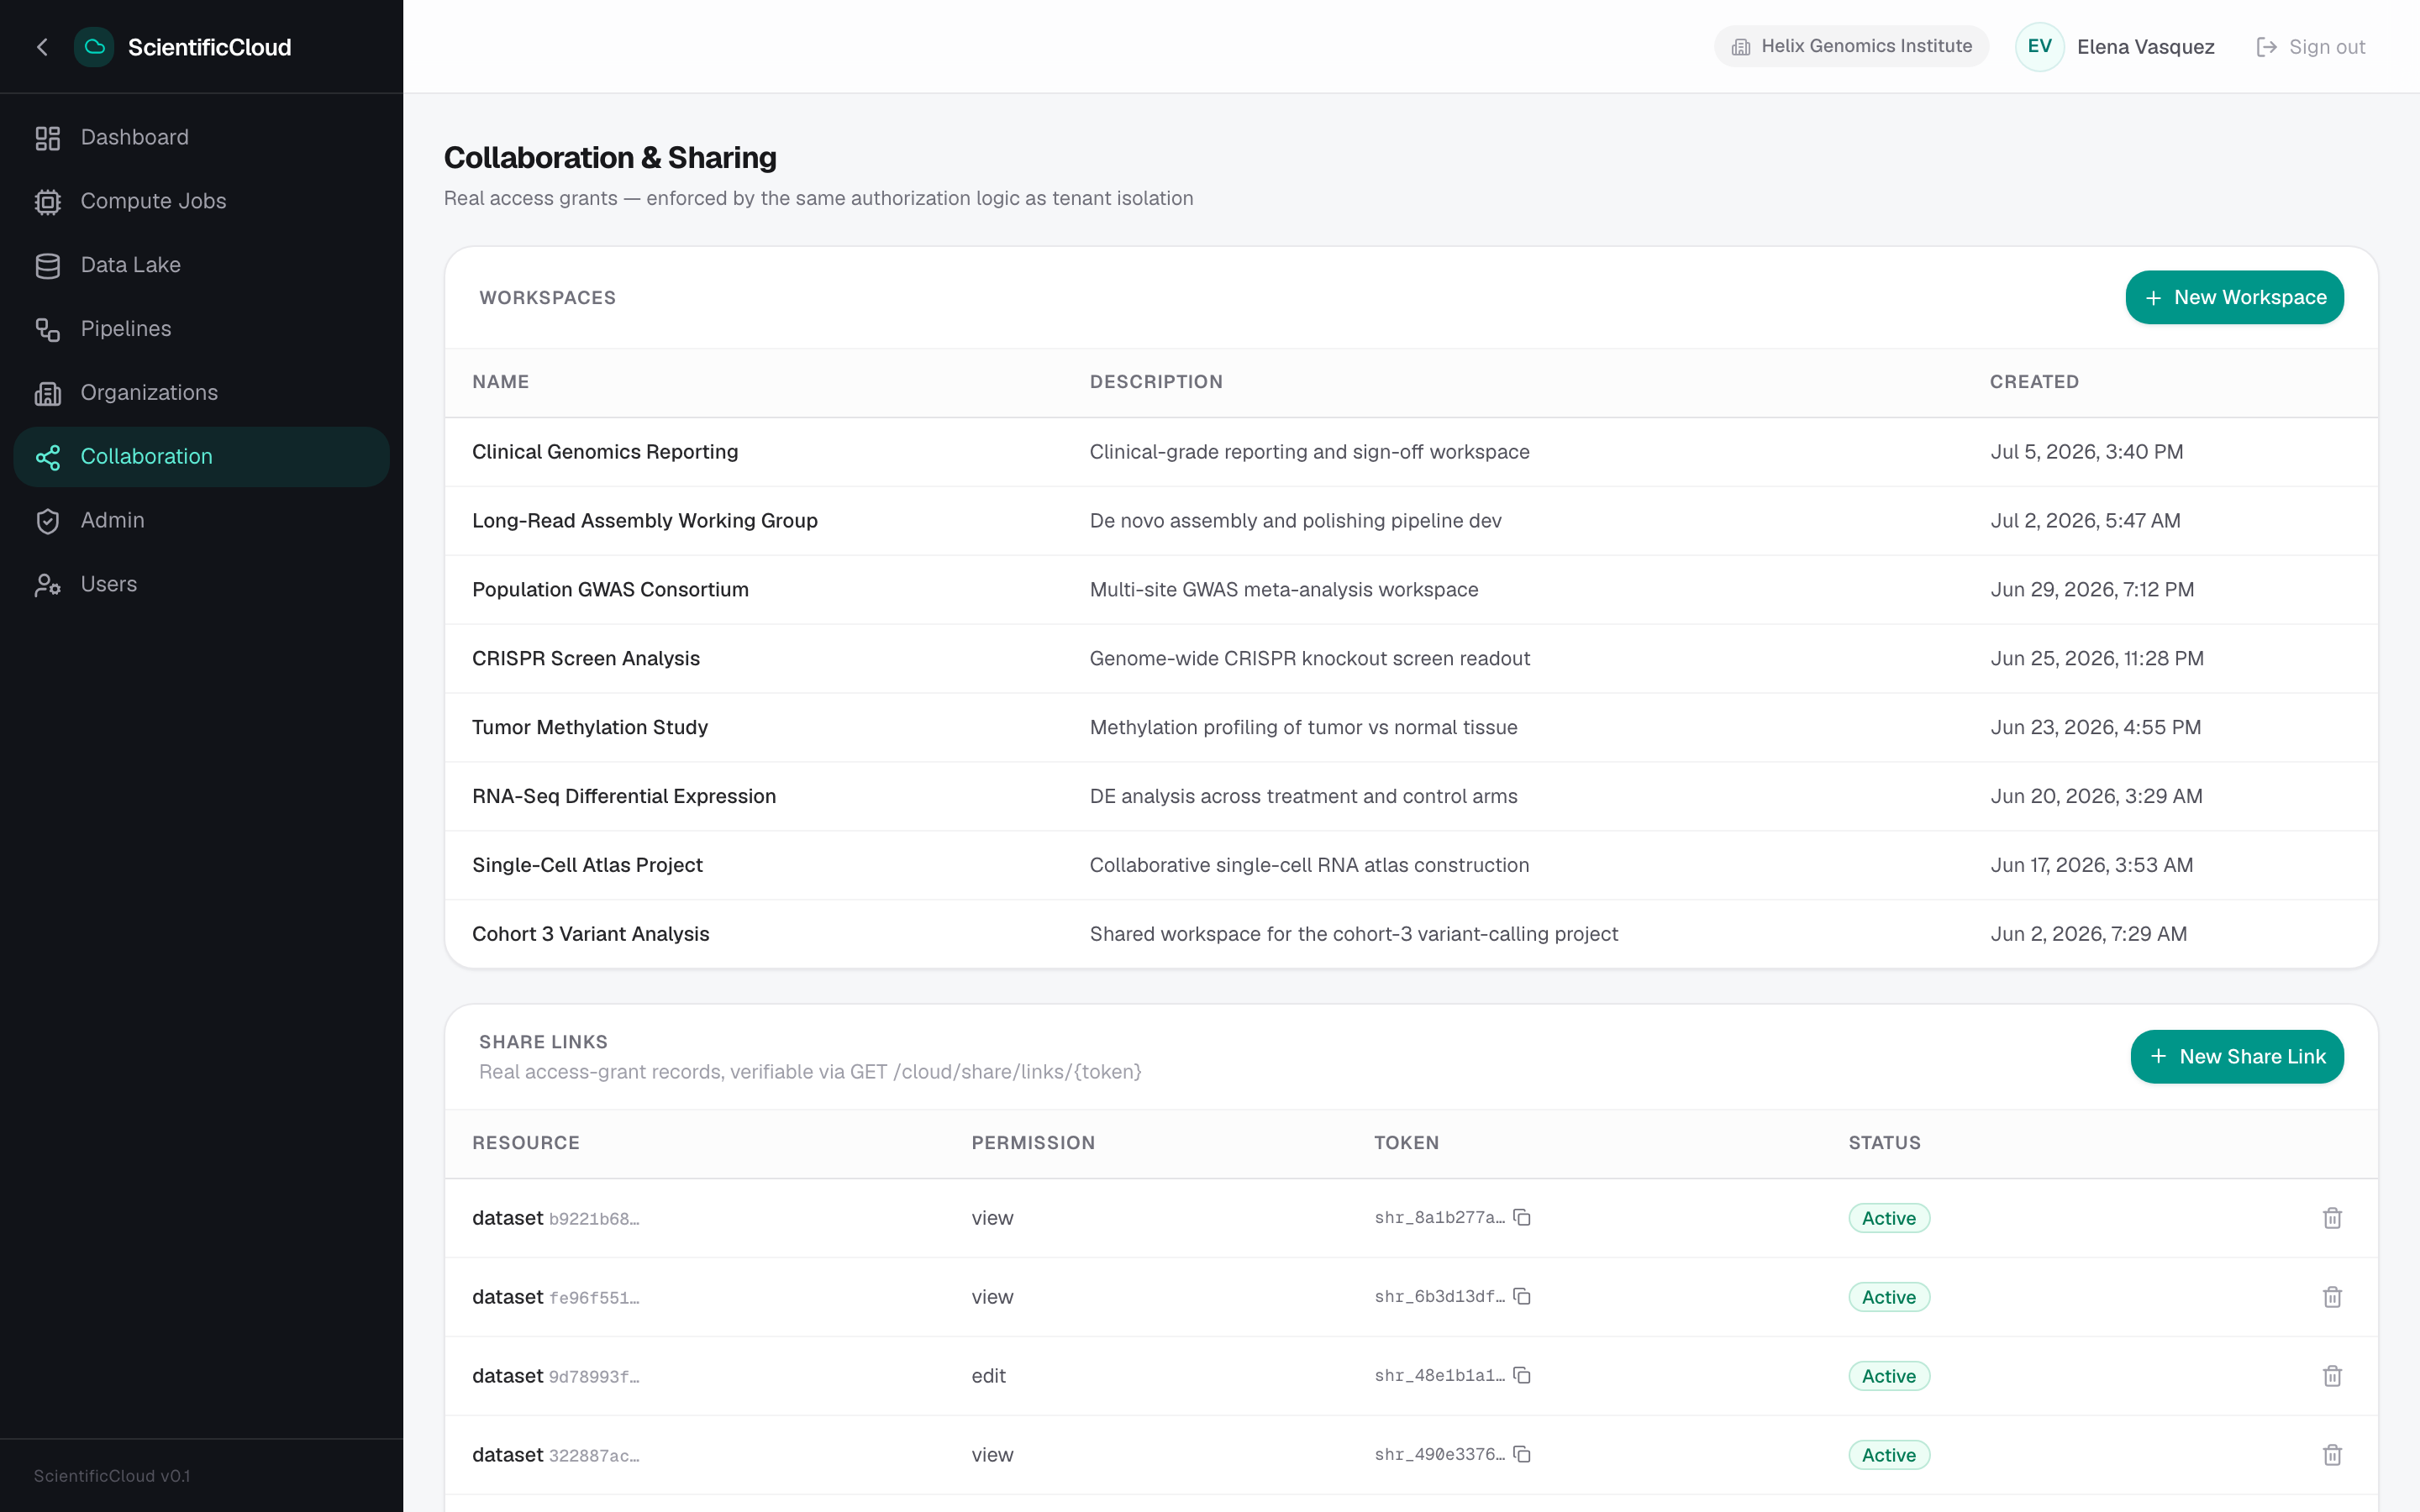Open the Dashboard page
The height and width of the screenshot is (1512, 2420).
click(201, 138)
